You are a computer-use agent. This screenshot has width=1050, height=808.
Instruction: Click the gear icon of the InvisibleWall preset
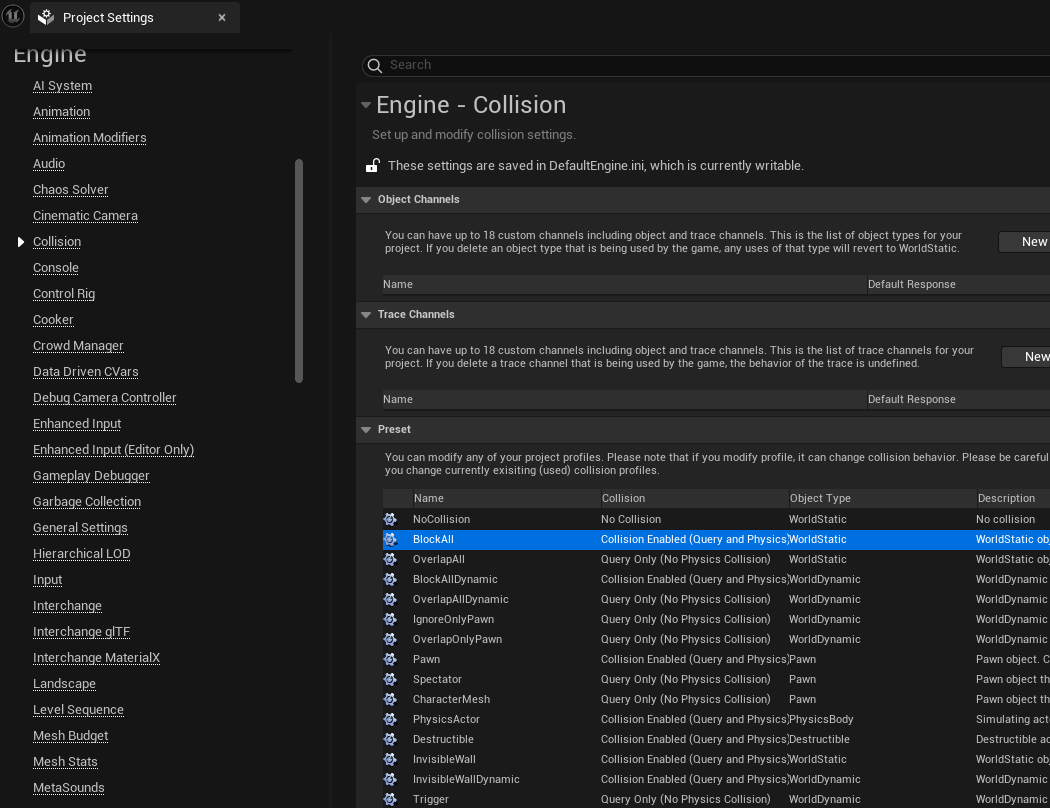tap(390, 760)
